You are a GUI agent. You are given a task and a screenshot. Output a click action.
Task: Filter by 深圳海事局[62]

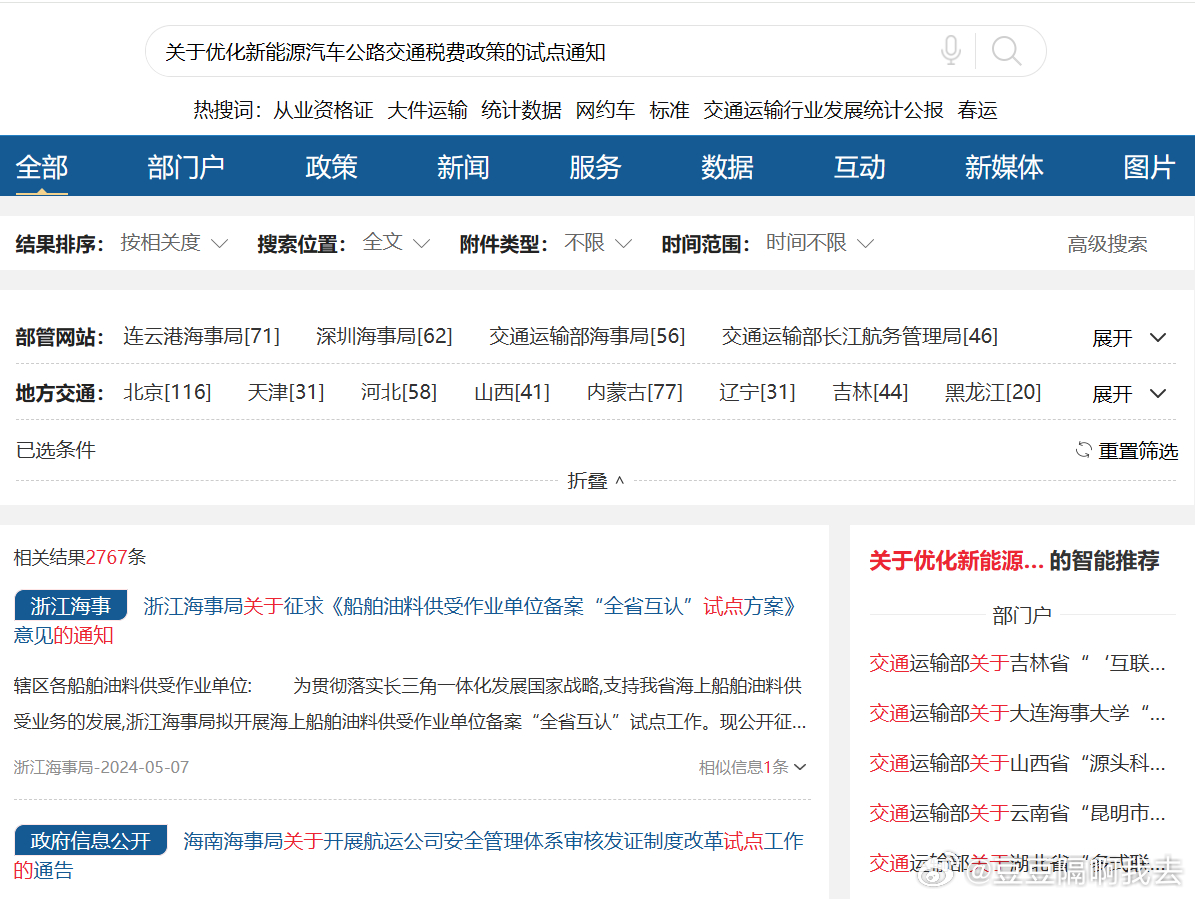(384, 336)
